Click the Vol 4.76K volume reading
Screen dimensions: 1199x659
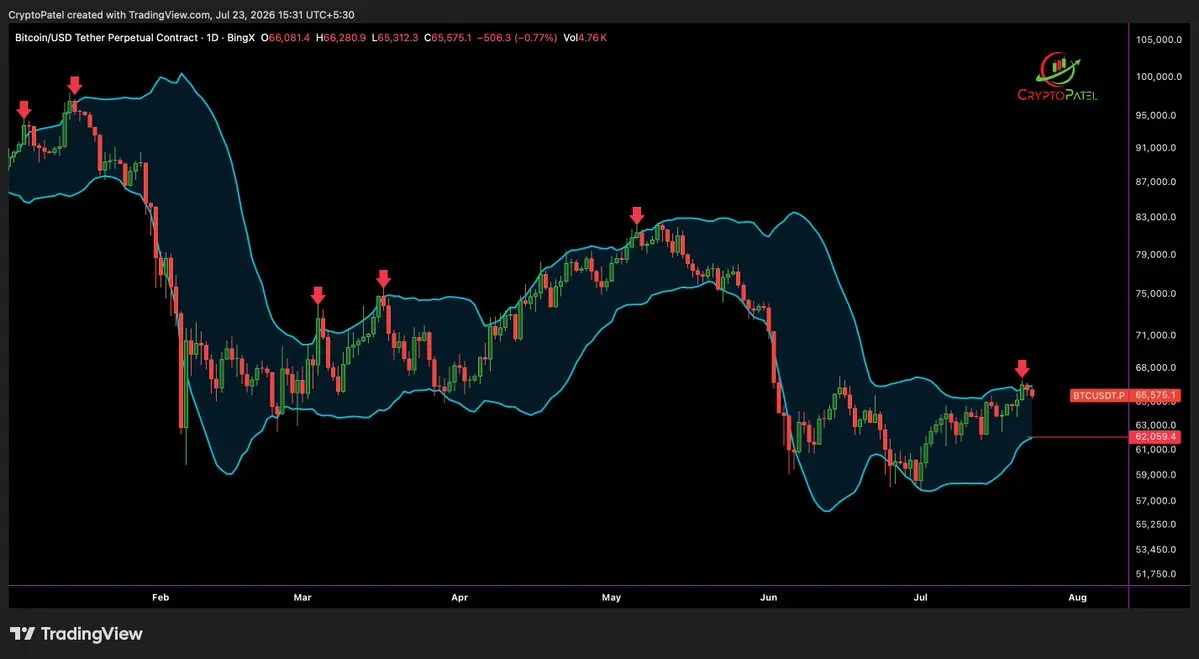point(585,37)
